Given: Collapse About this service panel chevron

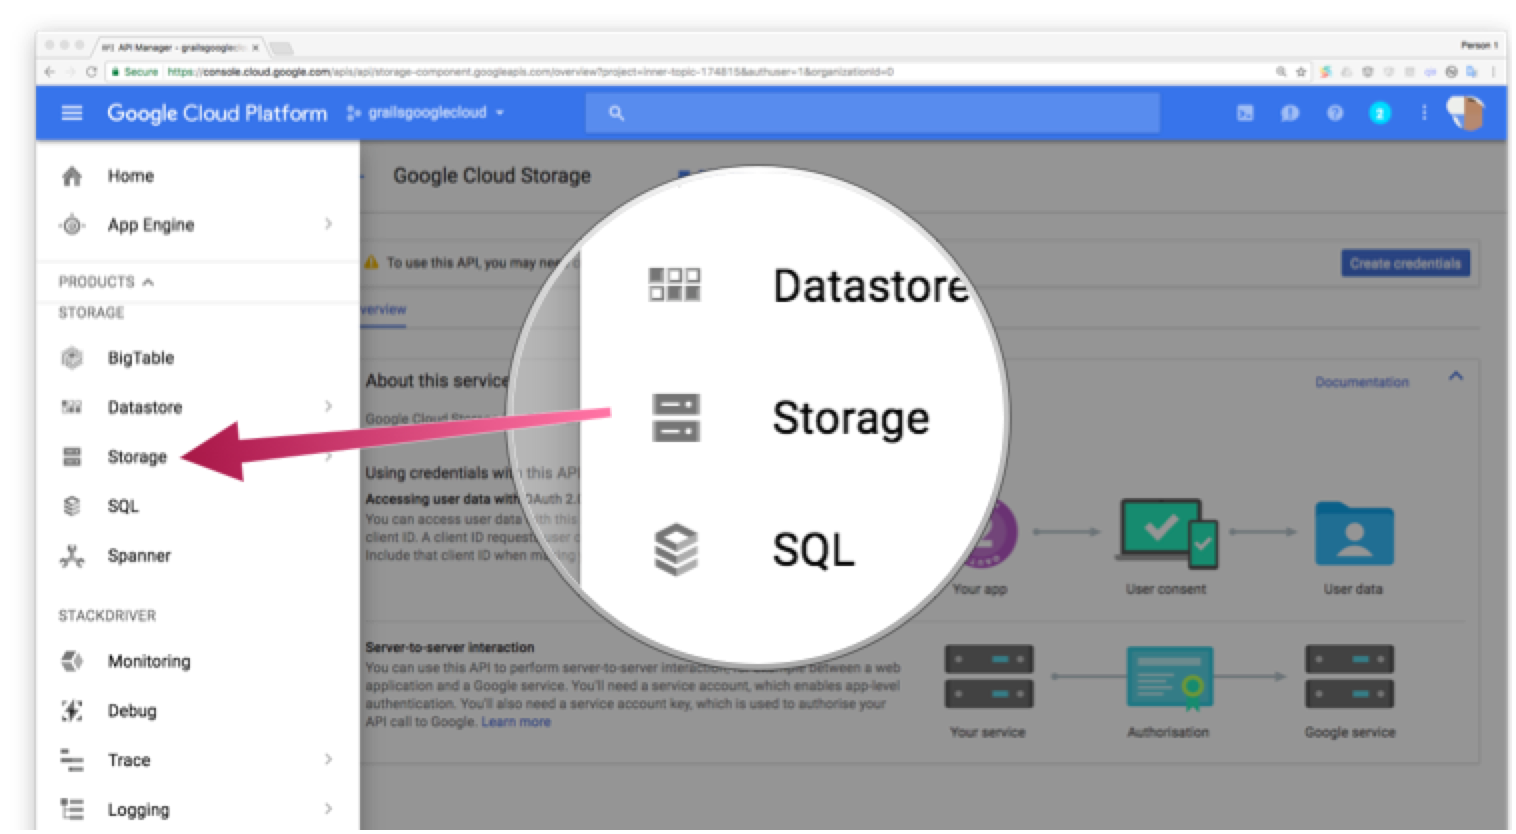Looking at the screenshot, I should point(1456,376).
